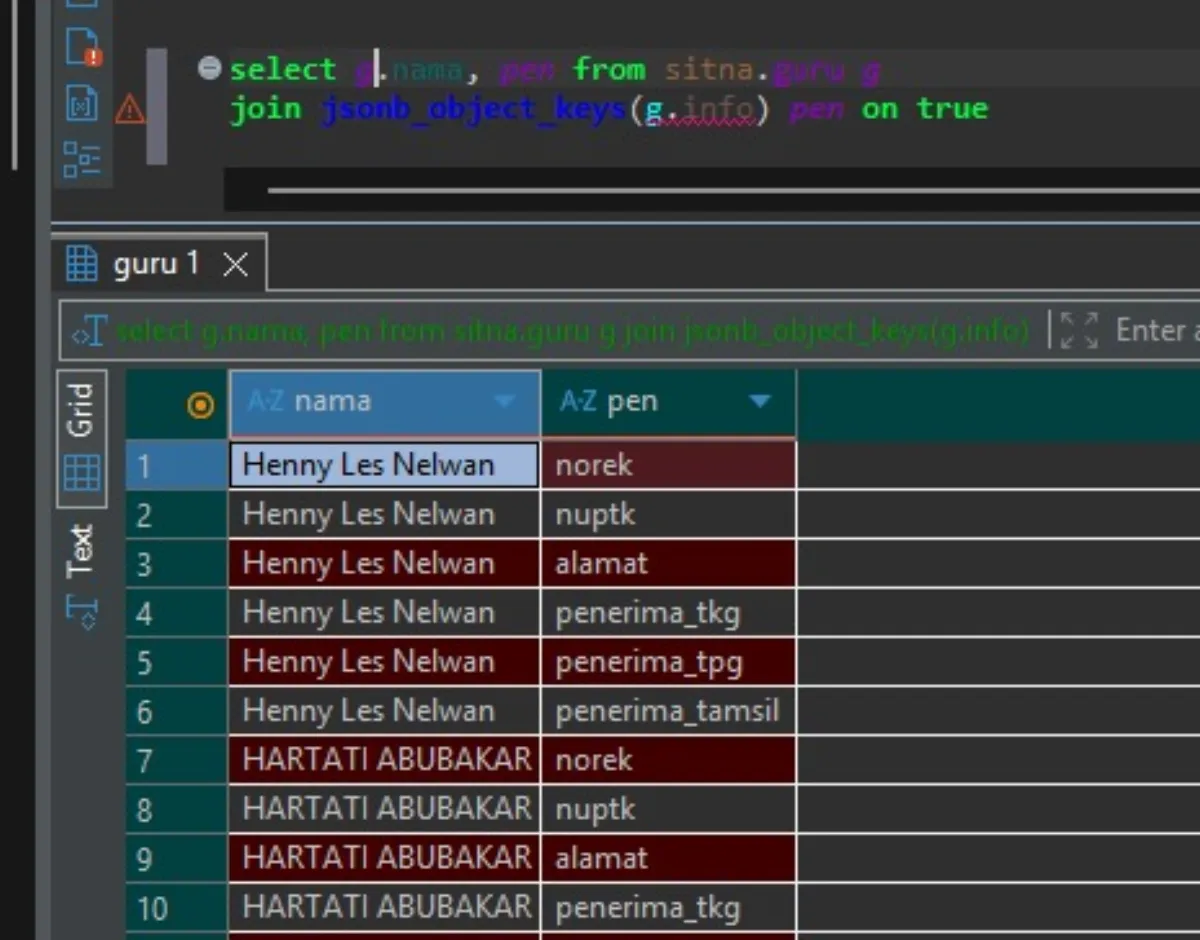The width and height of the screenshot is (1200, 940).
Task: Select row number 1 header
Action: 177,465
